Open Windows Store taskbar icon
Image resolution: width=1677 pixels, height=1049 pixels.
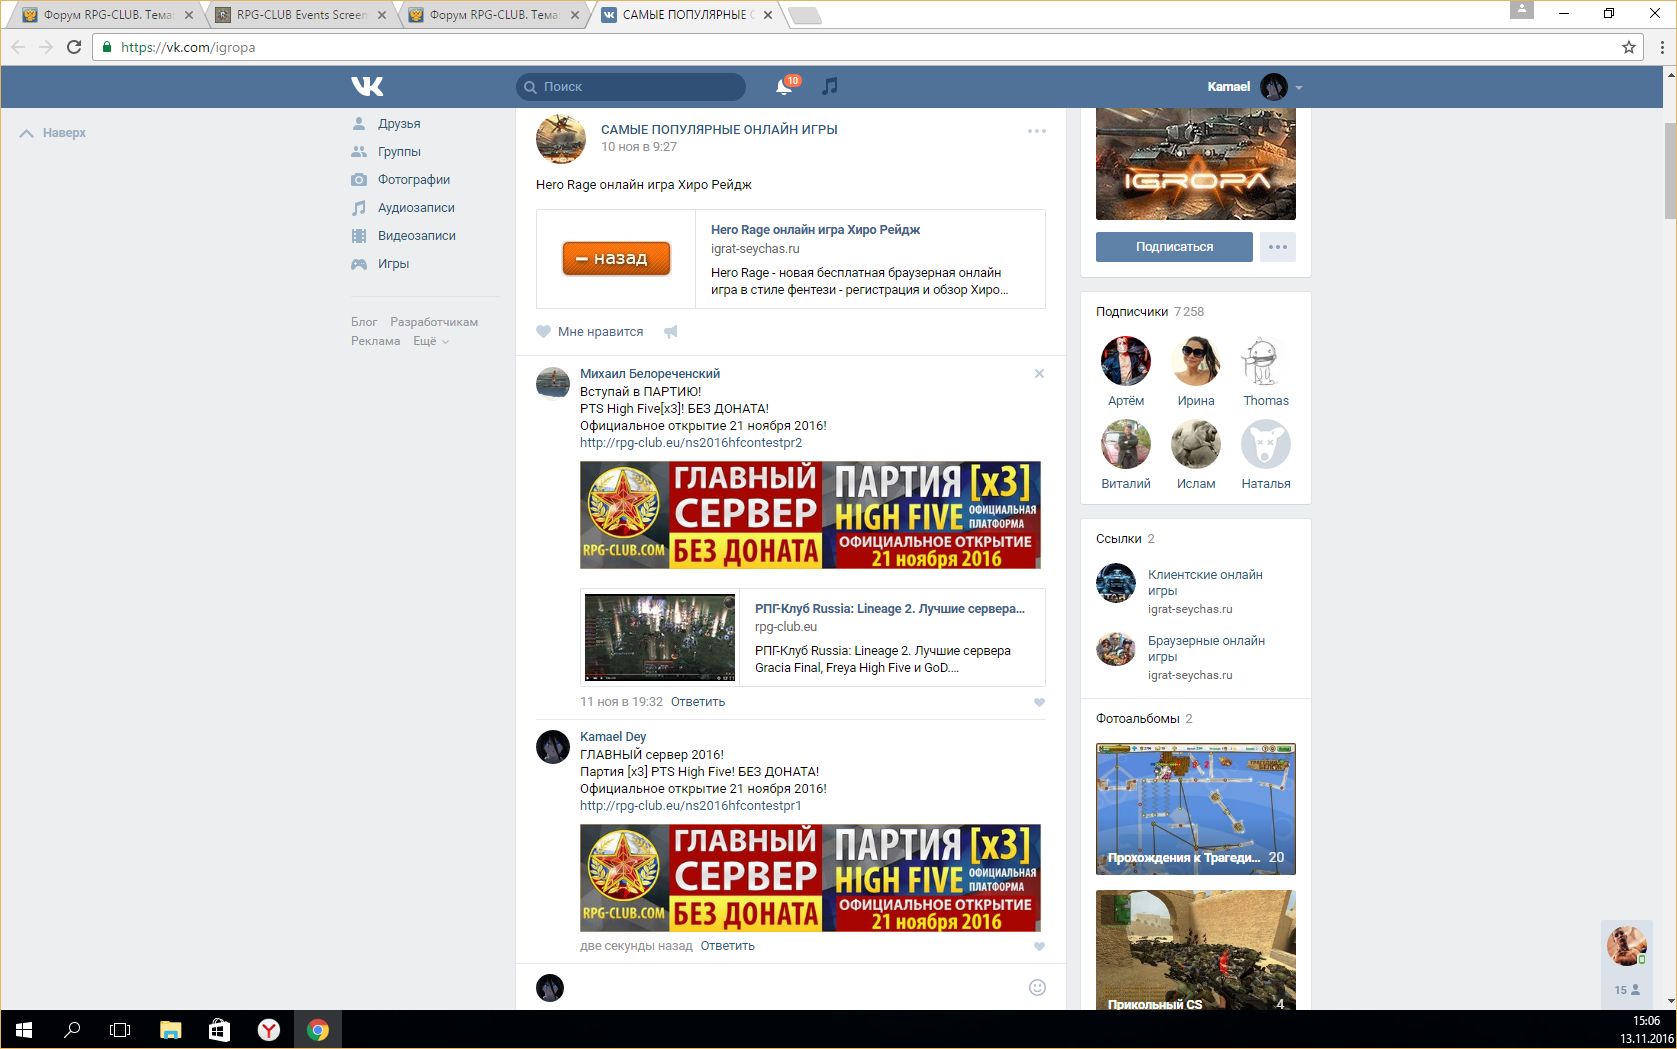click(x=220, y=1030)
